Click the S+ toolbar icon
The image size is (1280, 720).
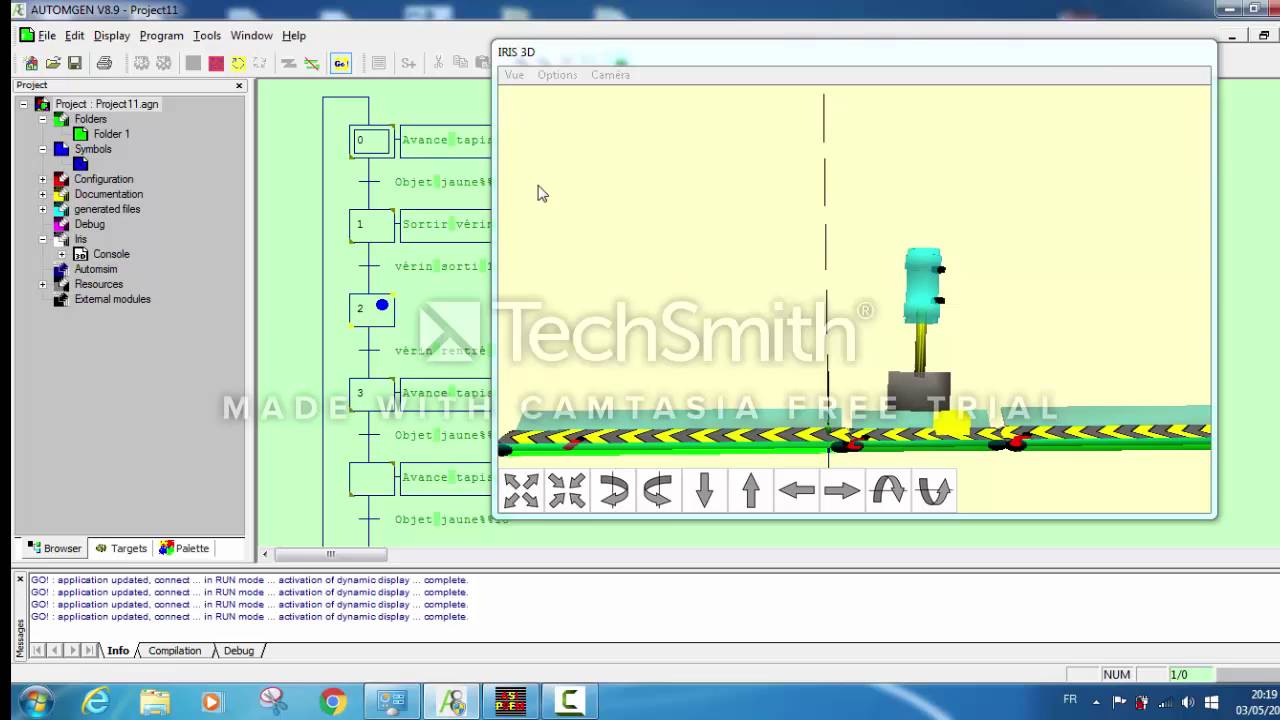pyautogui.click(x=408, y=63)
